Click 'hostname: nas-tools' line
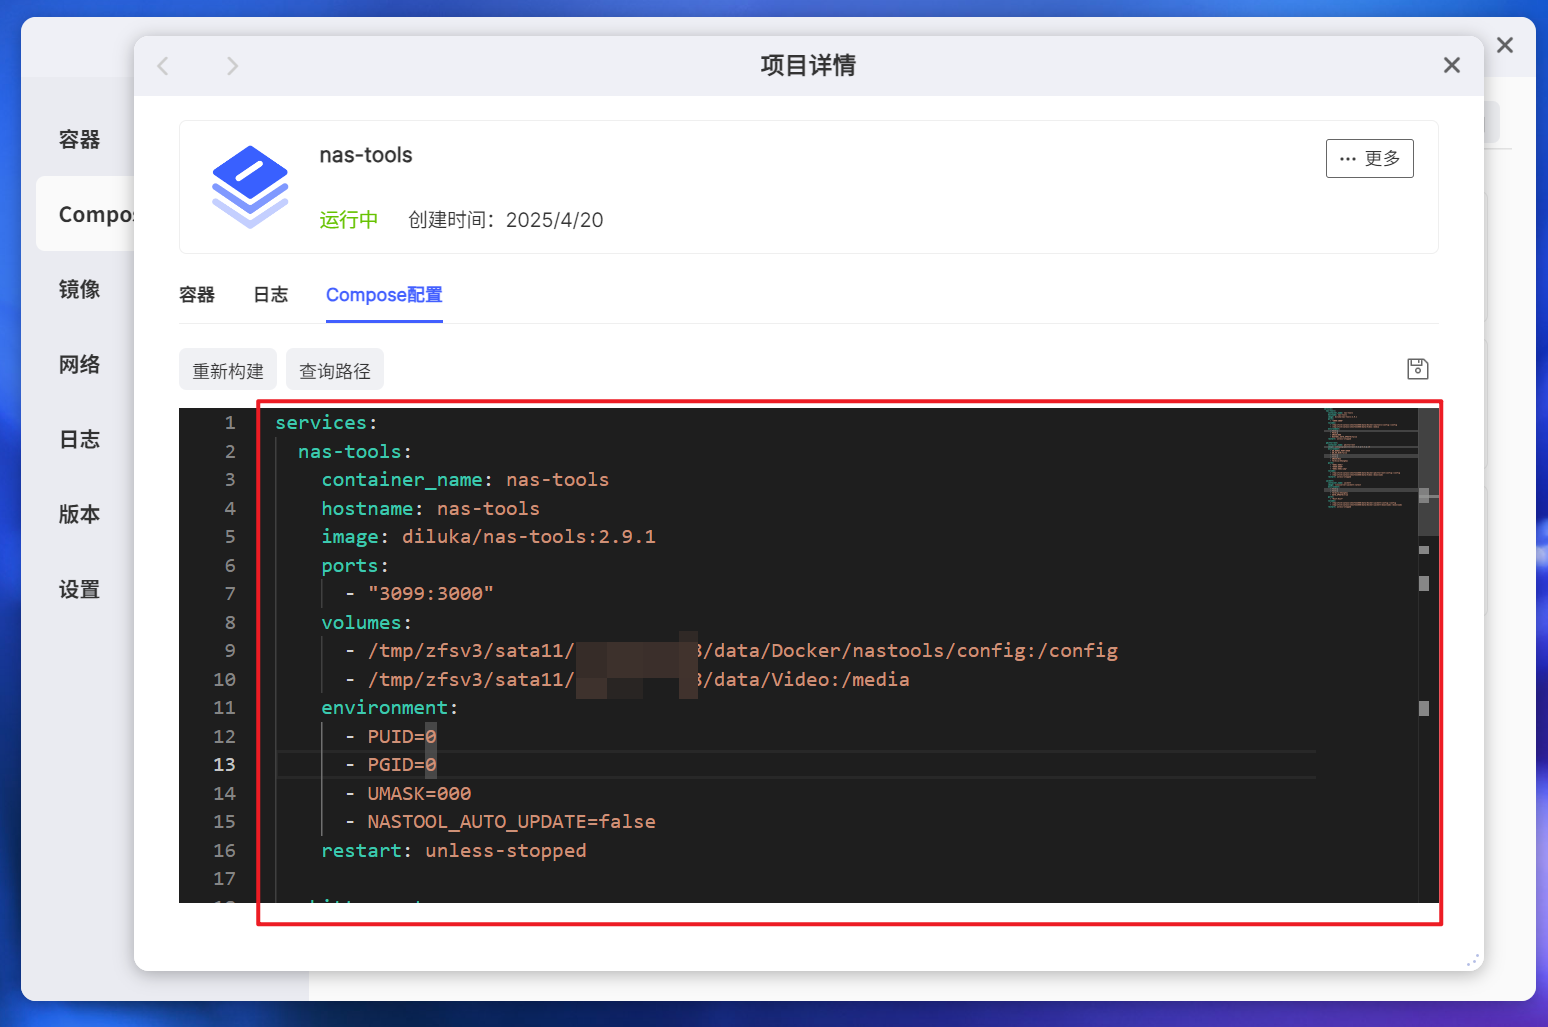This screenshot has width=1548, height=1027. click(430, 508)
